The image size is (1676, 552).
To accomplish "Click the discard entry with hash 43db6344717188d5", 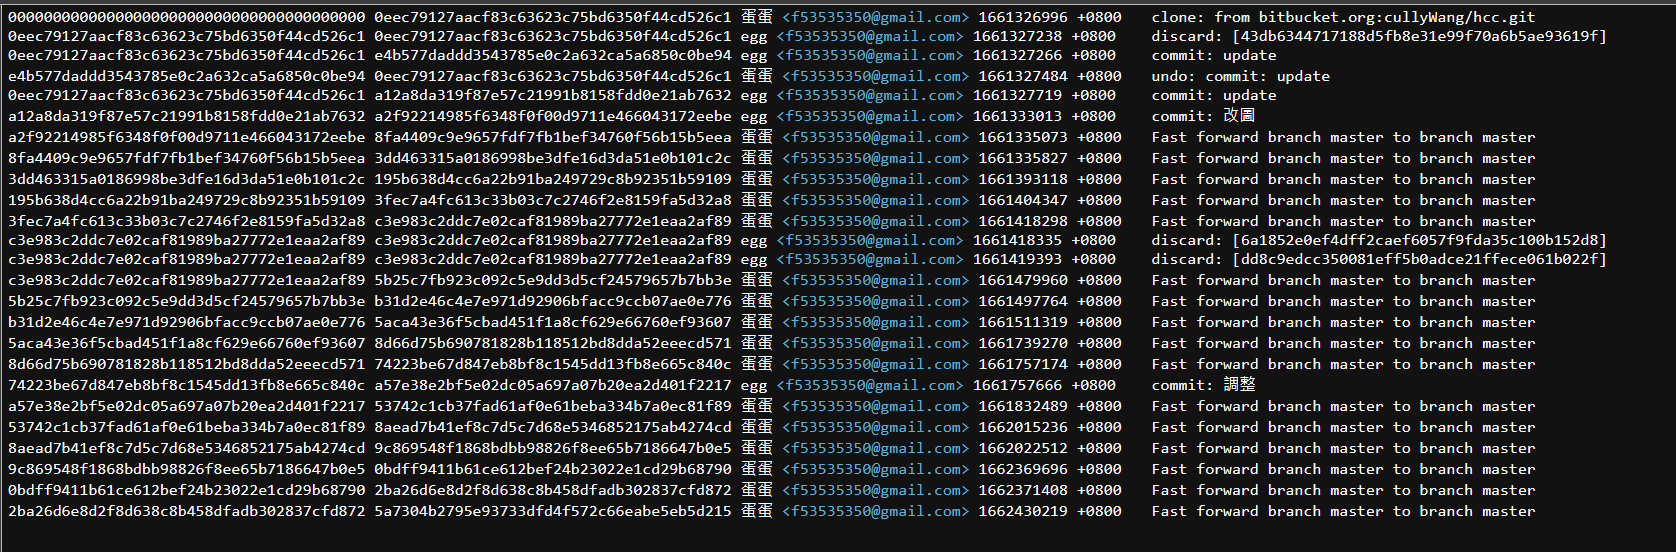I will 1379,36.
